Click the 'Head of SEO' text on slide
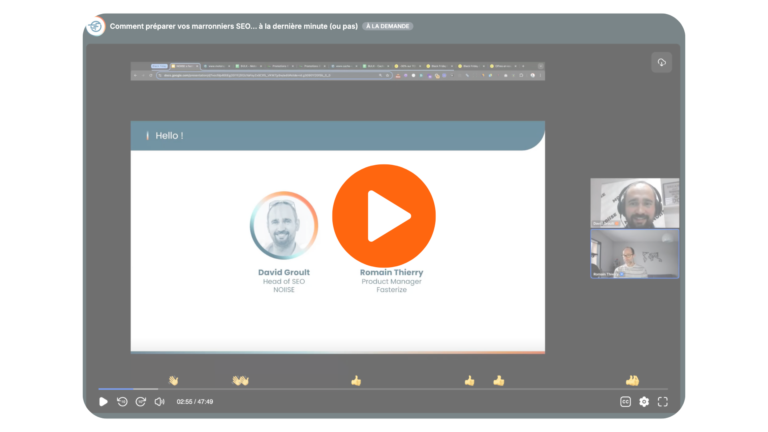The height and width of the screenshot is (432, 768). tap(284, 282)
